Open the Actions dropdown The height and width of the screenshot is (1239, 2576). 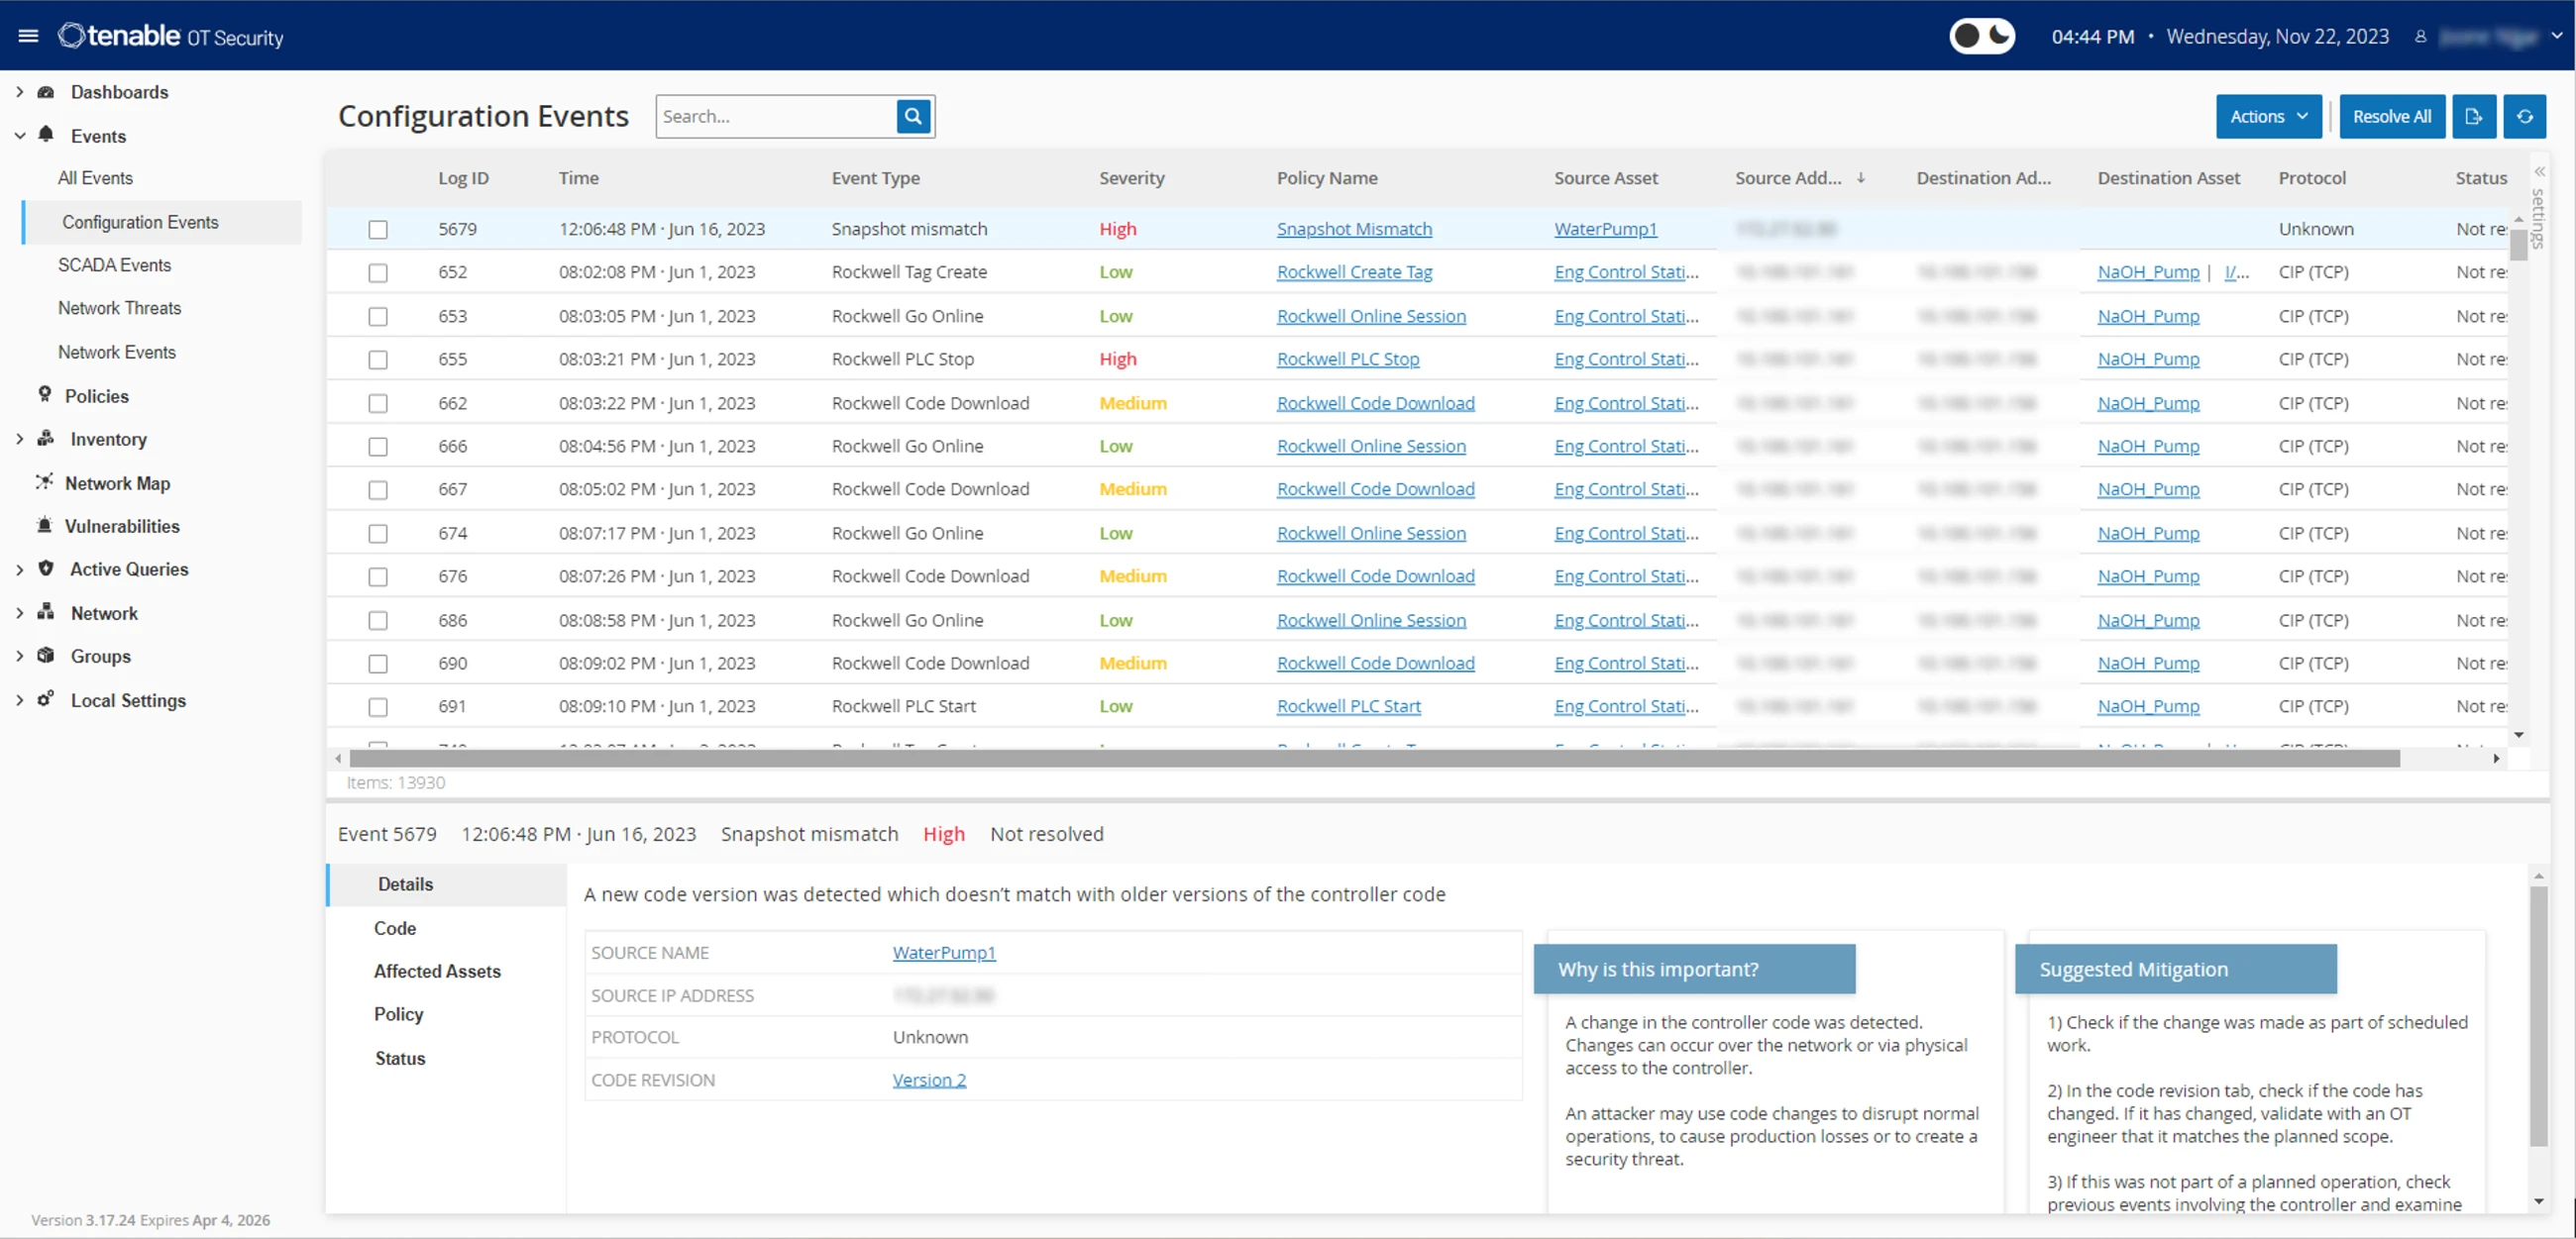pos(2267,116)
